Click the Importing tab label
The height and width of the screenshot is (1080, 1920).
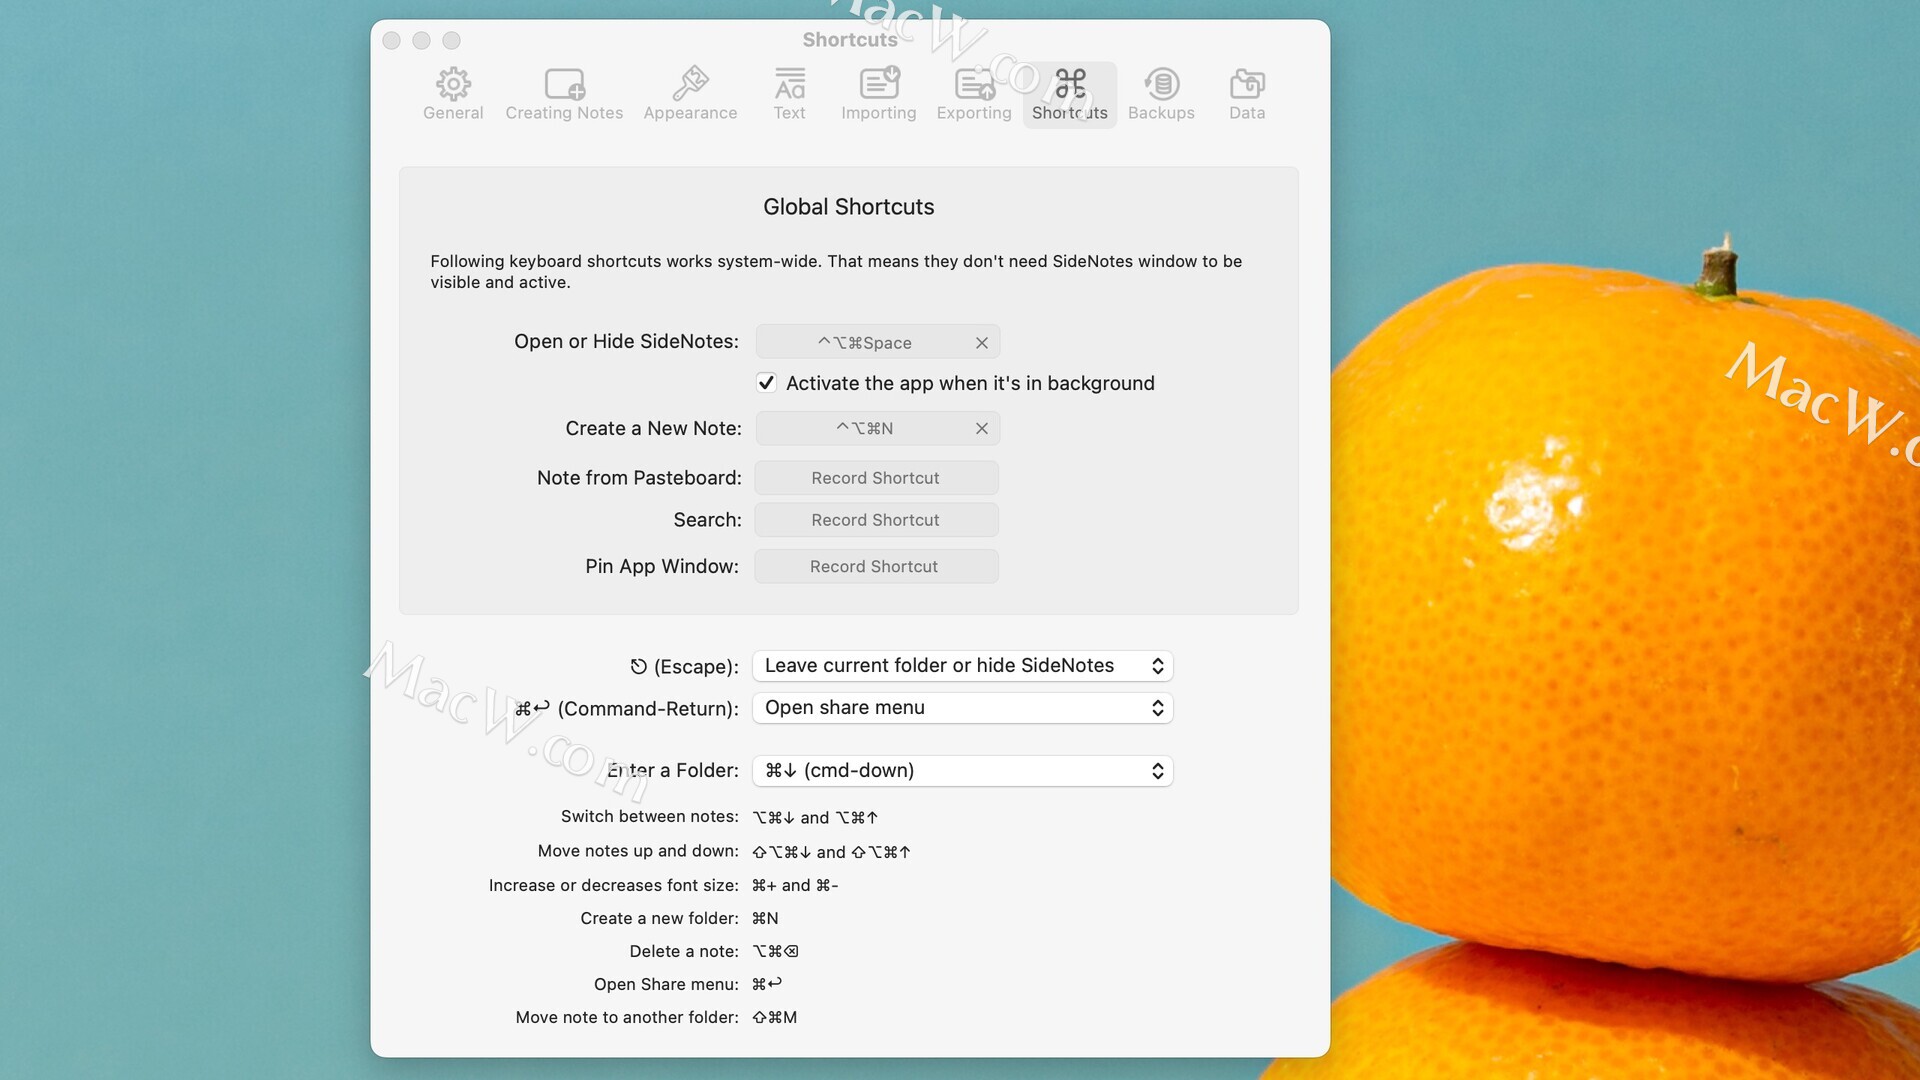pos(879,113)
